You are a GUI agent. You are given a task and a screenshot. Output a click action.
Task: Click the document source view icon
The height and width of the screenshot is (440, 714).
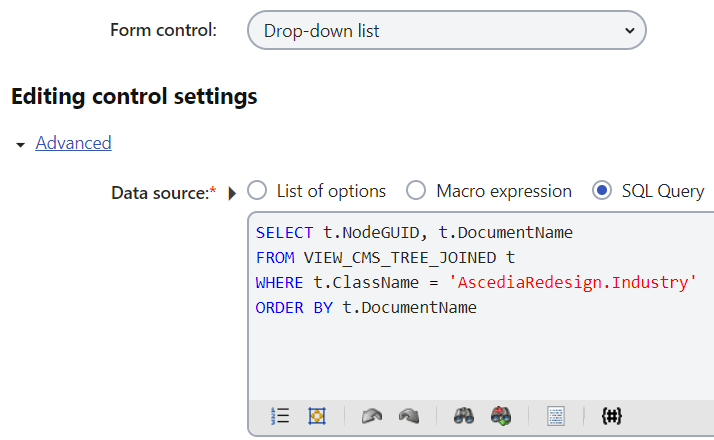click(556, 416)
